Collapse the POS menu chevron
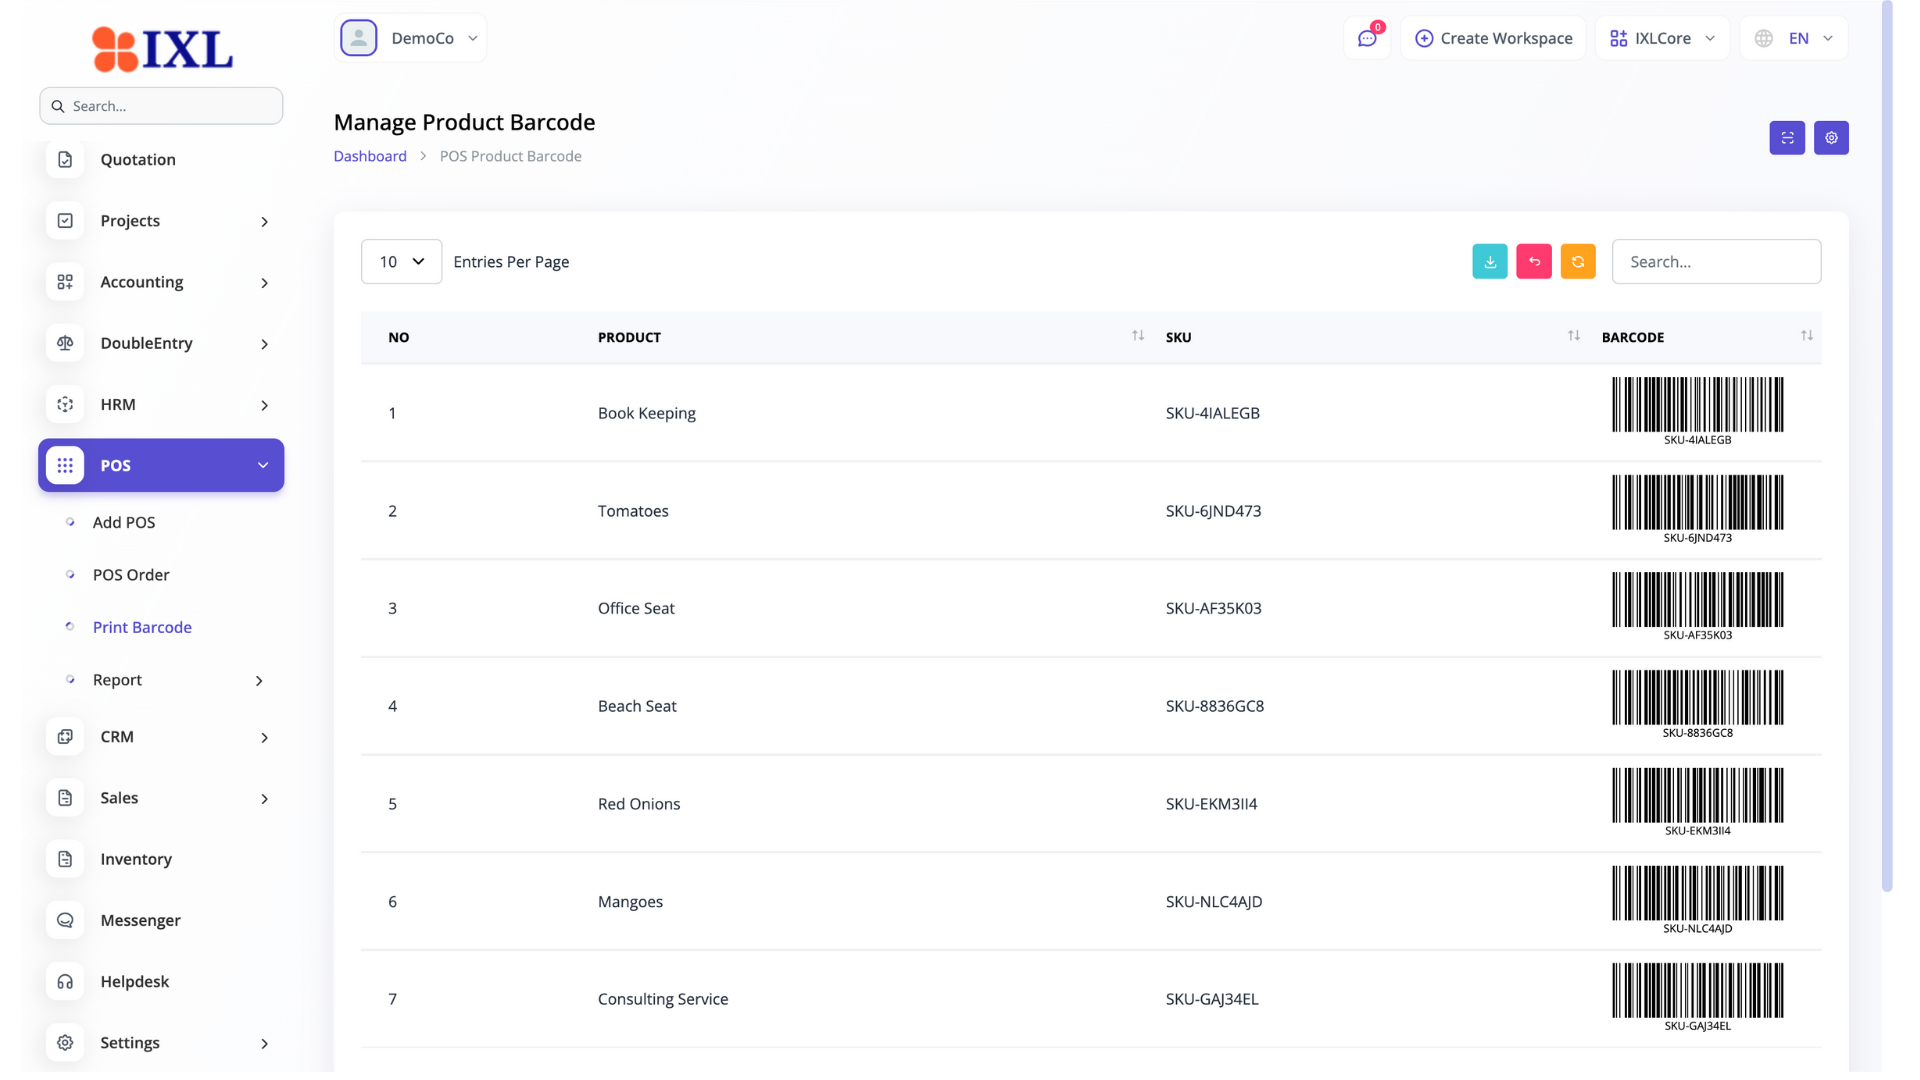Screen dimensions: 1920x1080 263,465
